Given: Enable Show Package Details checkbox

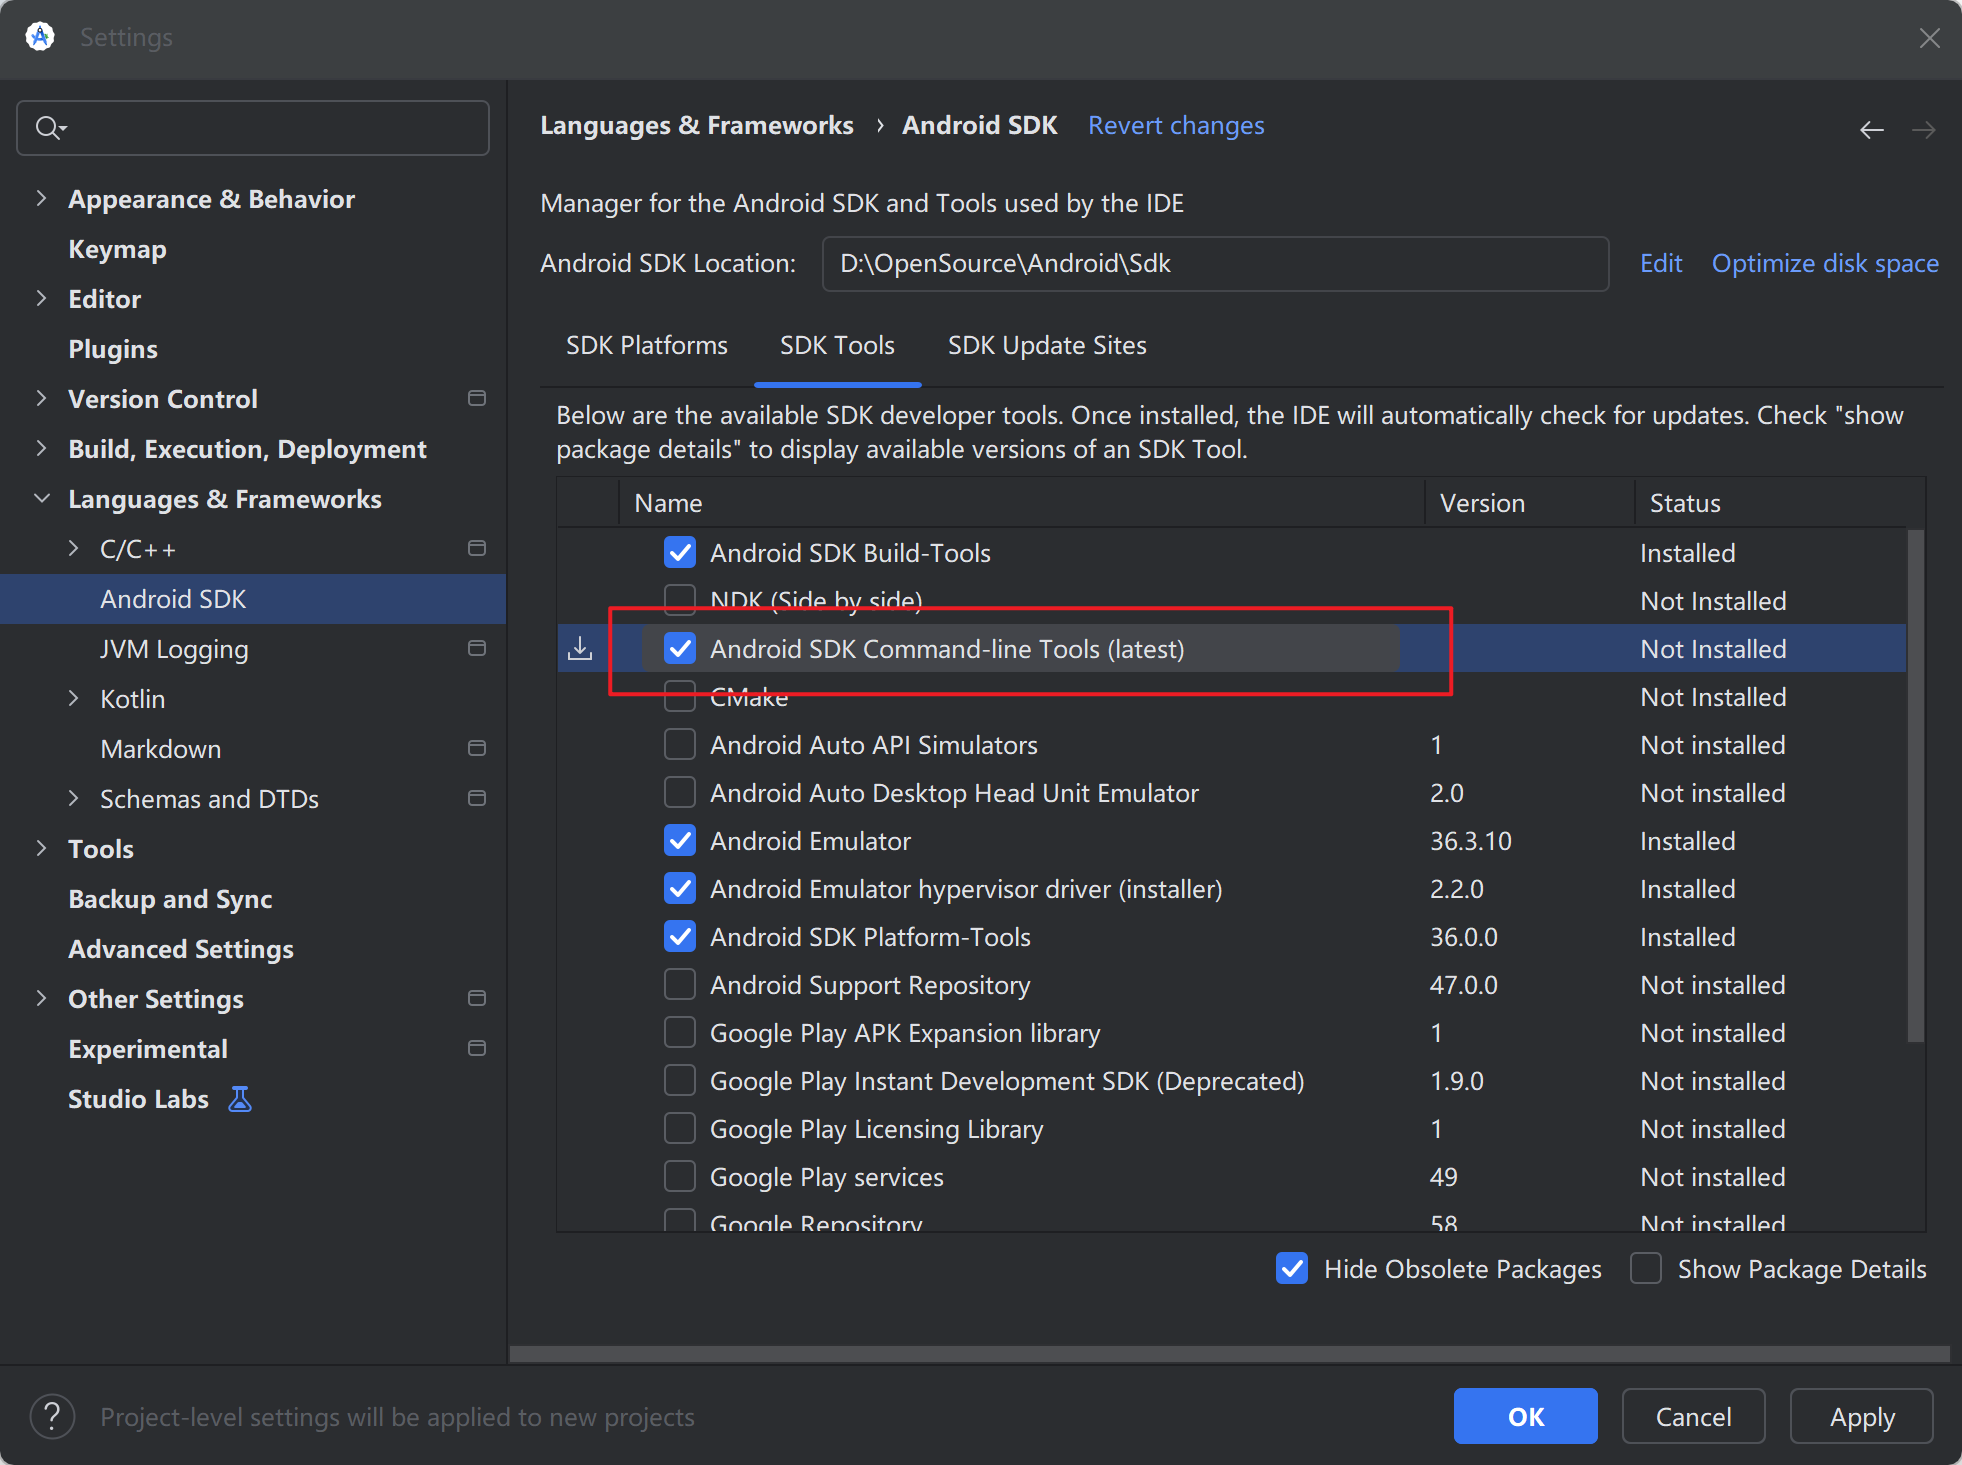Looking at the screenshot, I should [x=1646, y=1268].
